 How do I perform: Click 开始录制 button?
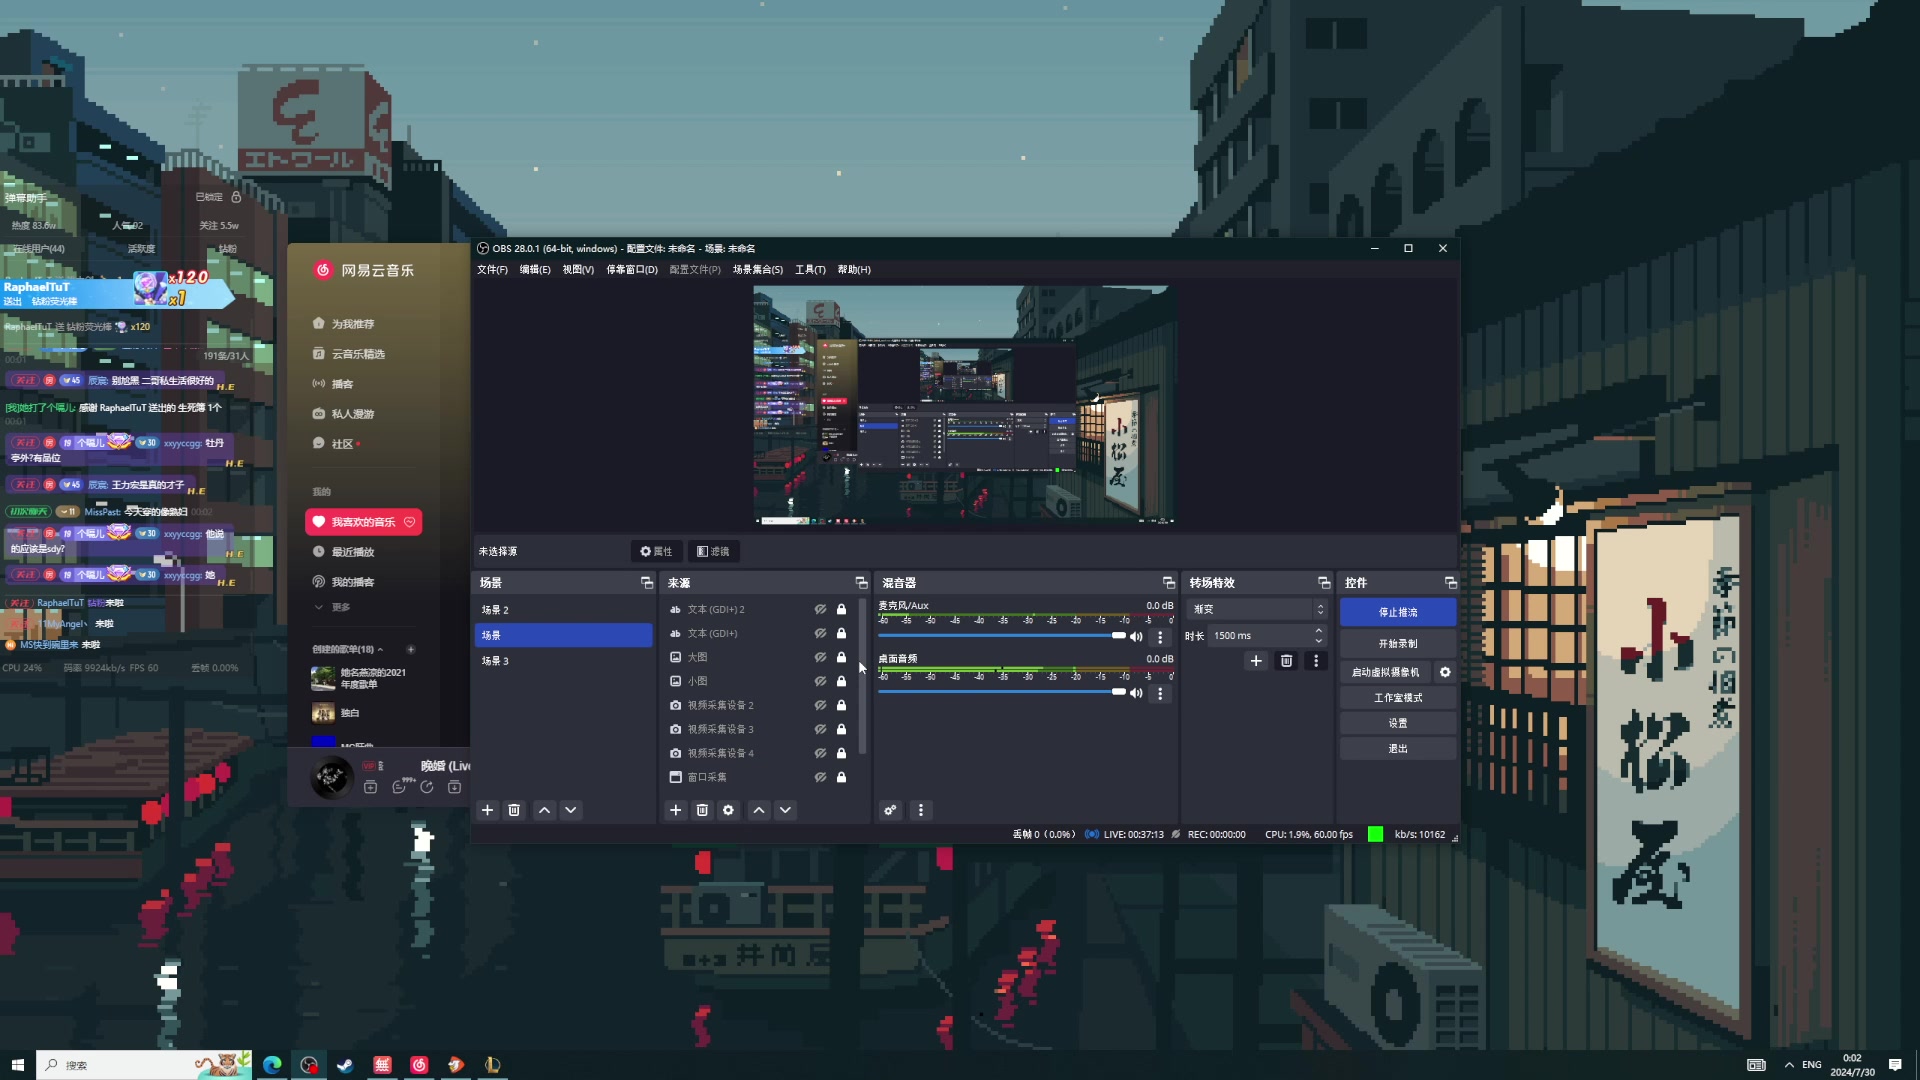pos(1398,644)
